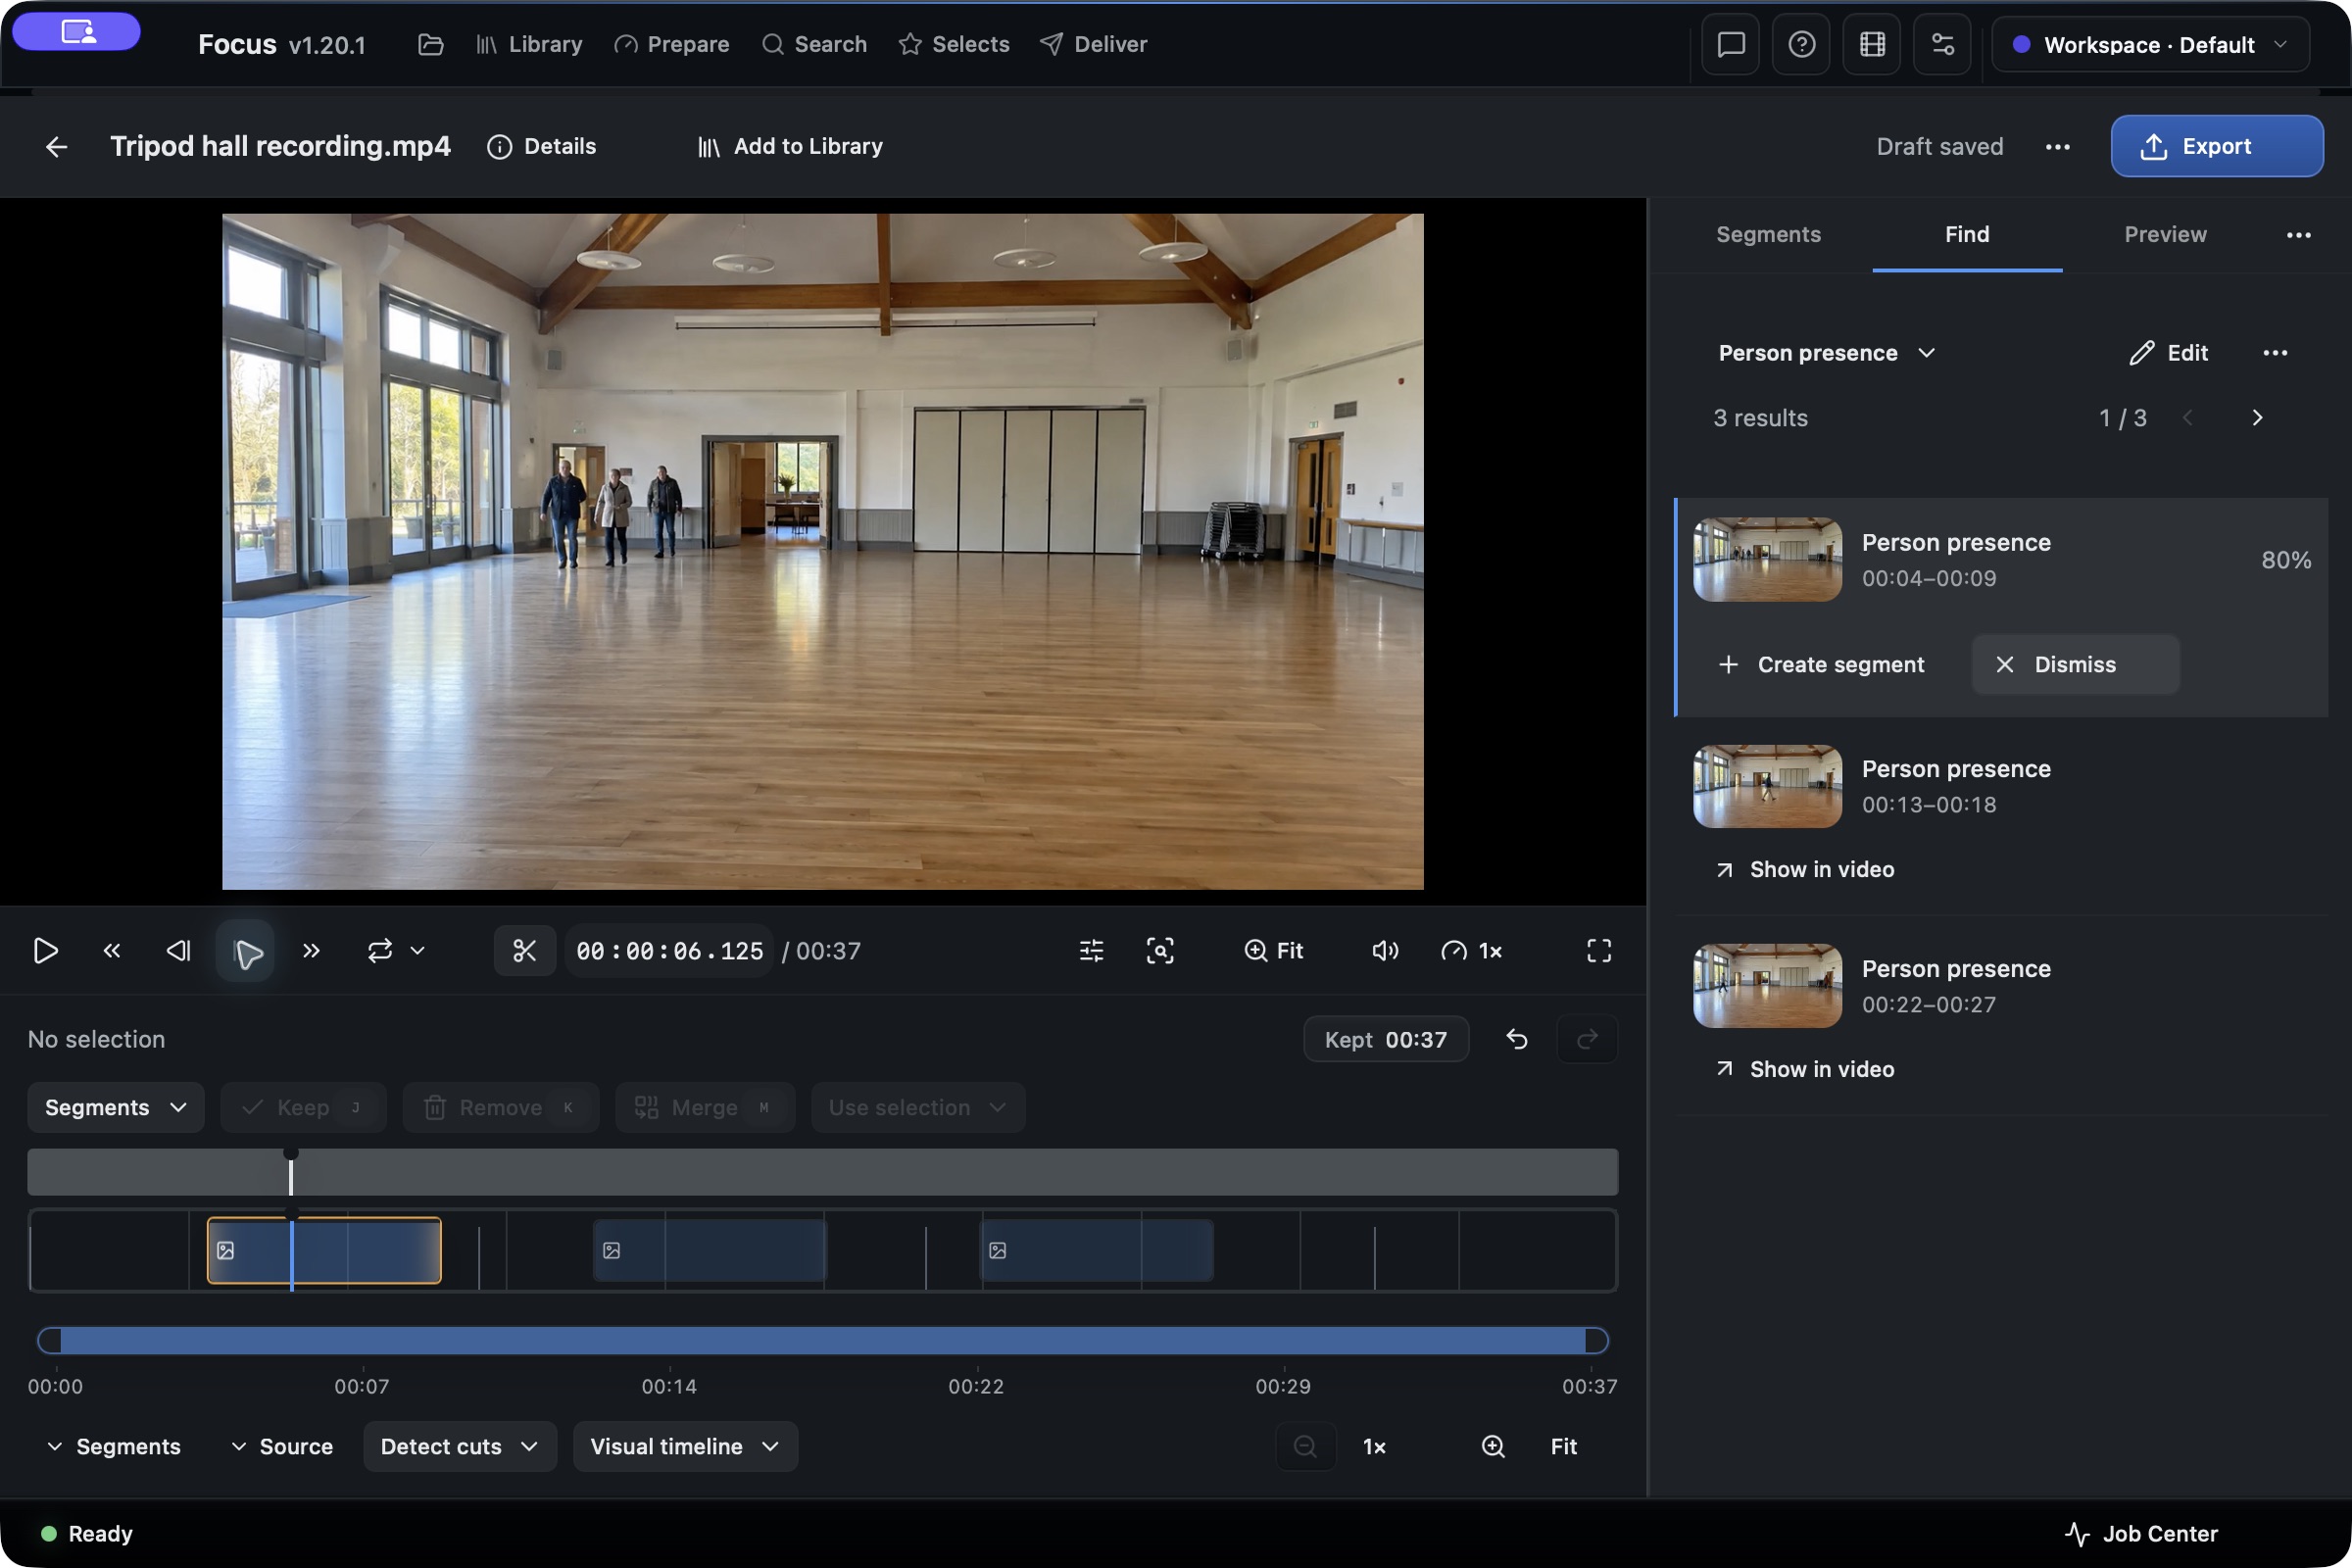Zoom in the timeline magnifier
Screen dimensions: 2352x1568
(1493, 1446)
